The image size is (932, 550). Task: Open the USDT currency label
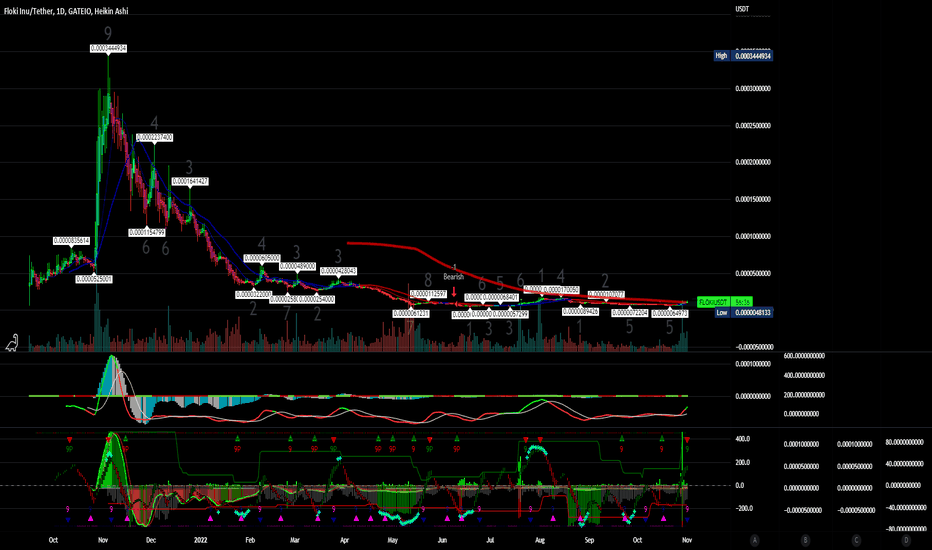click(742, 9)
